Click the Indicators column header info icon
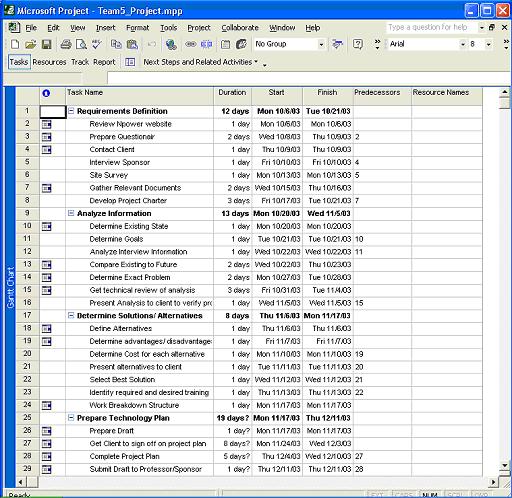The image size is (512, 498). click(x=46, y=93)
